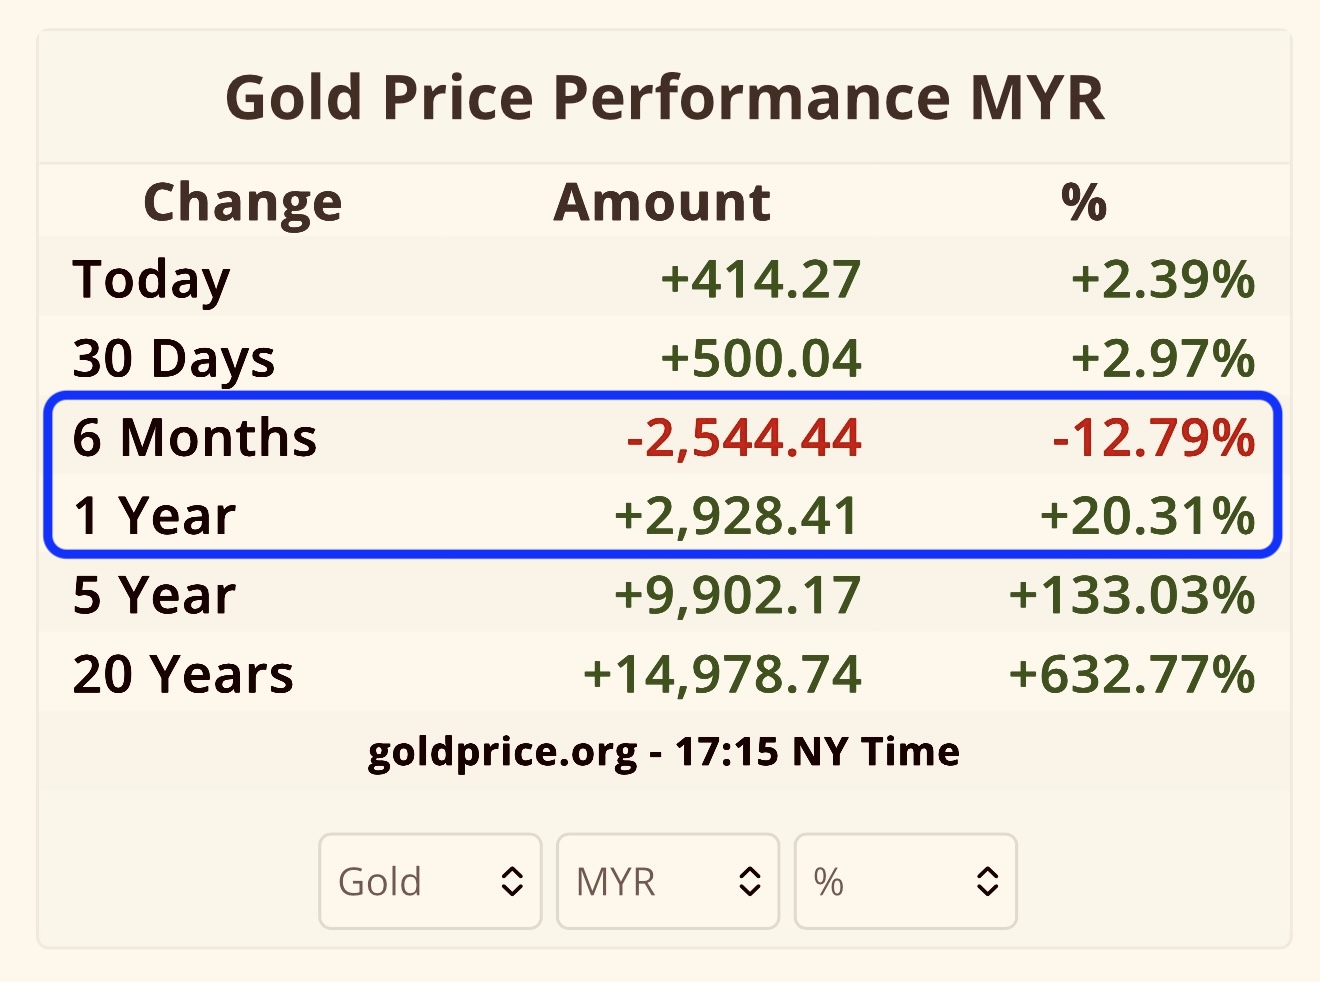Click the +20.31% one year percentage
The height and width of the screenshot is (982, 1320).
click(1147, 516)
